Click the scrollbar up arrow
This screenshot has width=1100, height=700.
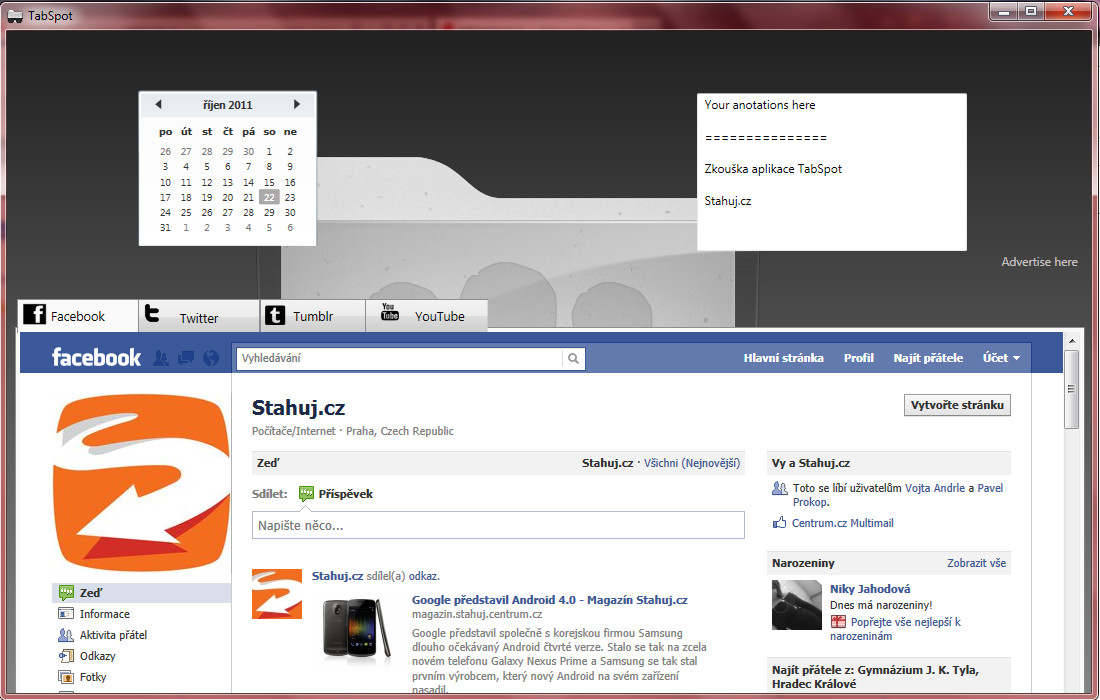pos(1071,341)
